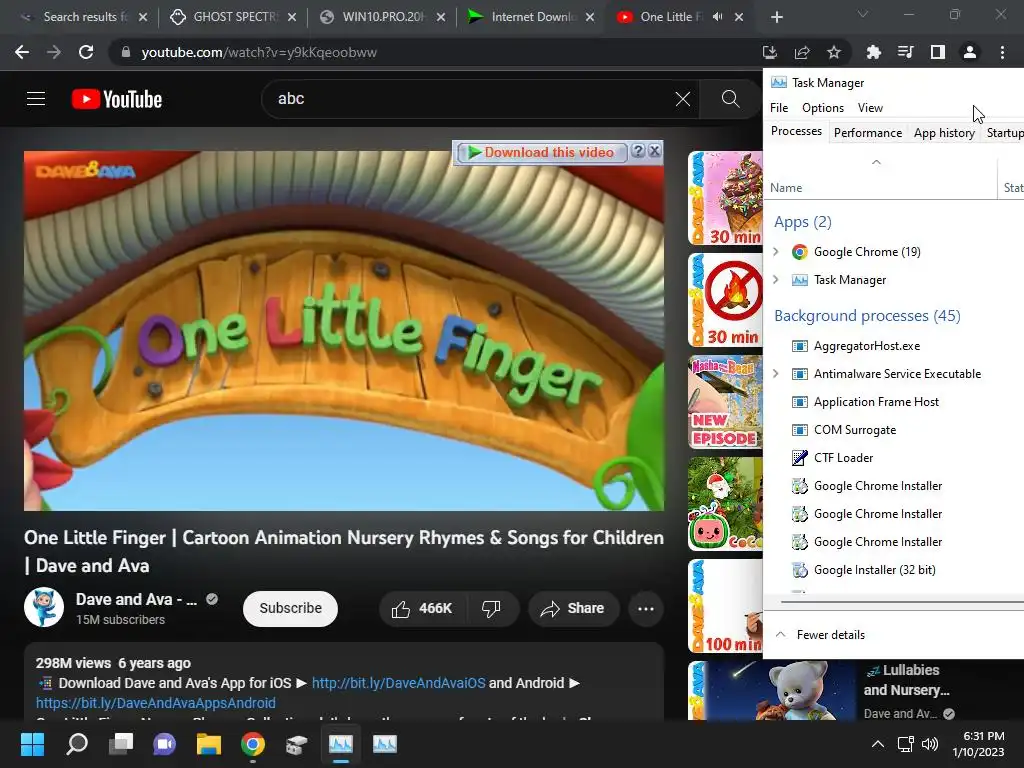Expand Antimalware Service Executable row

[x=776, y=374]
